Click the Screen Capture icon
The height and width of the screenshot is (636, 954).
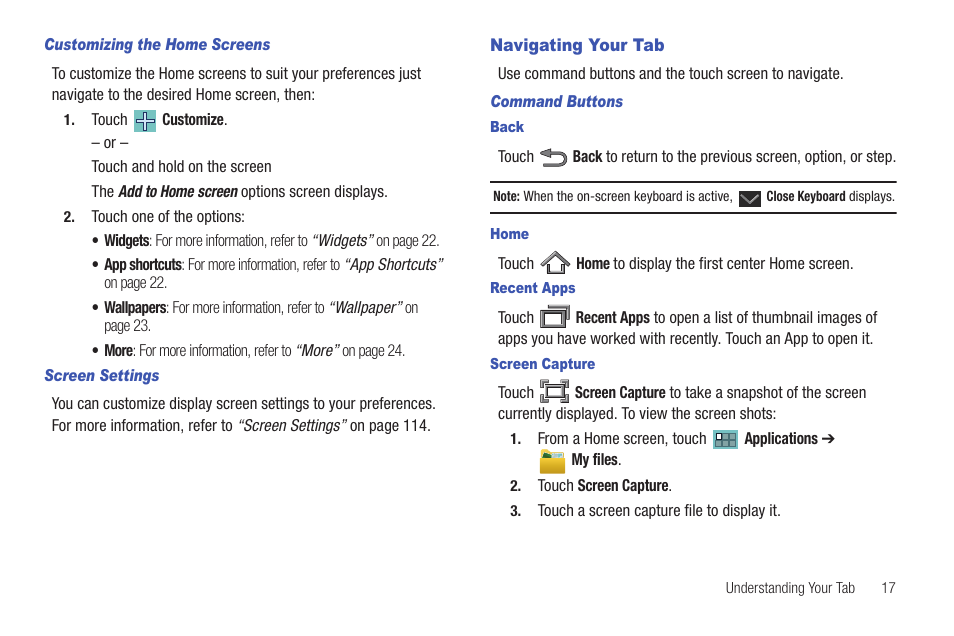coord(554,391)
